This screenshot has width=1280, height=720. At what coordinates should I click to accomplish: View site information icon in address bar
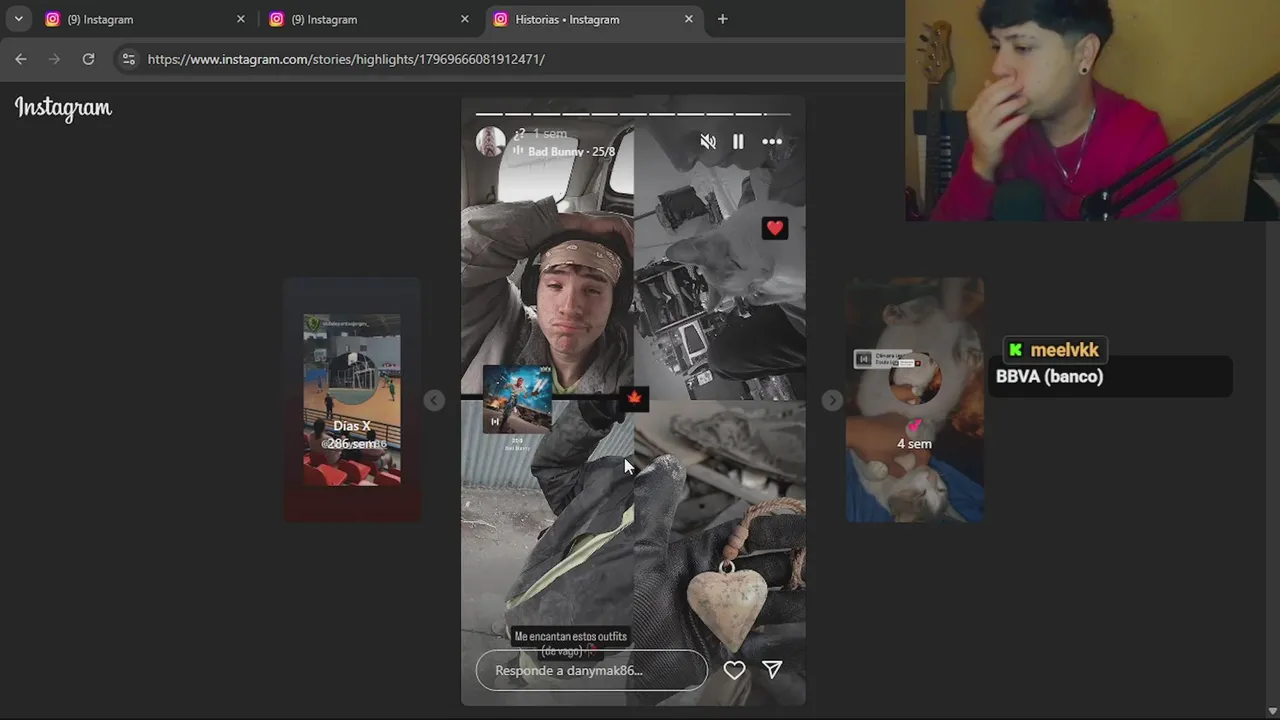tap(128, 59)
